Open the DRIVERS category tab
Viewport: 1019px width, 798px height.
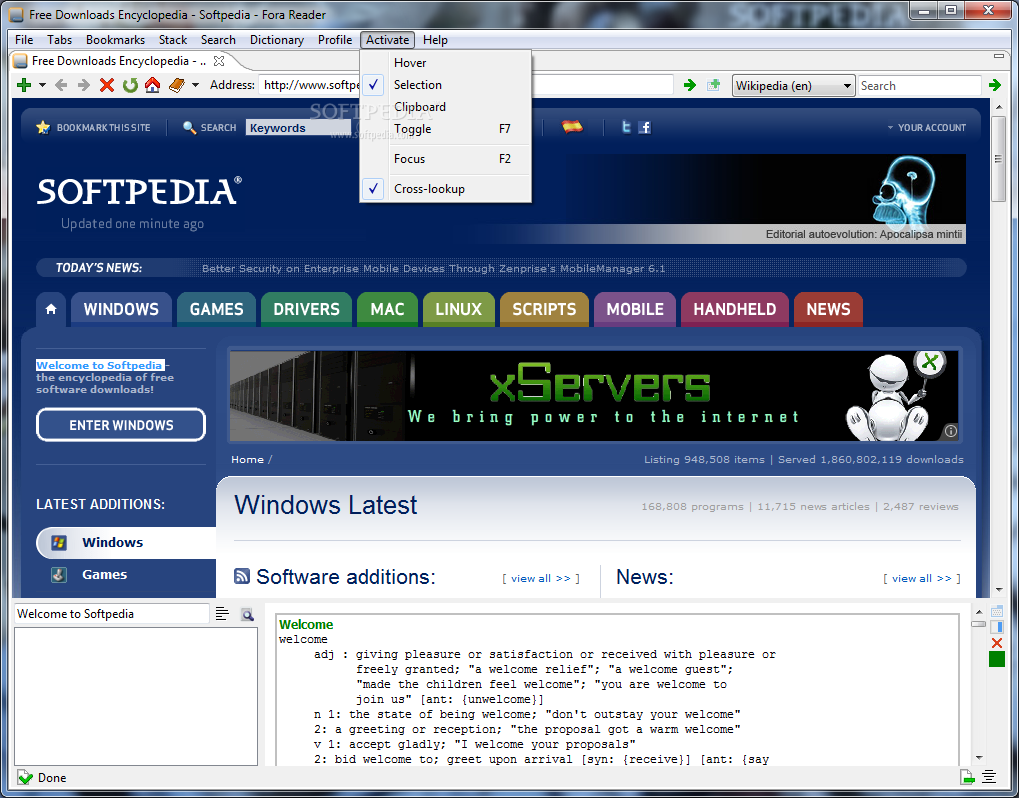[306, 309]
